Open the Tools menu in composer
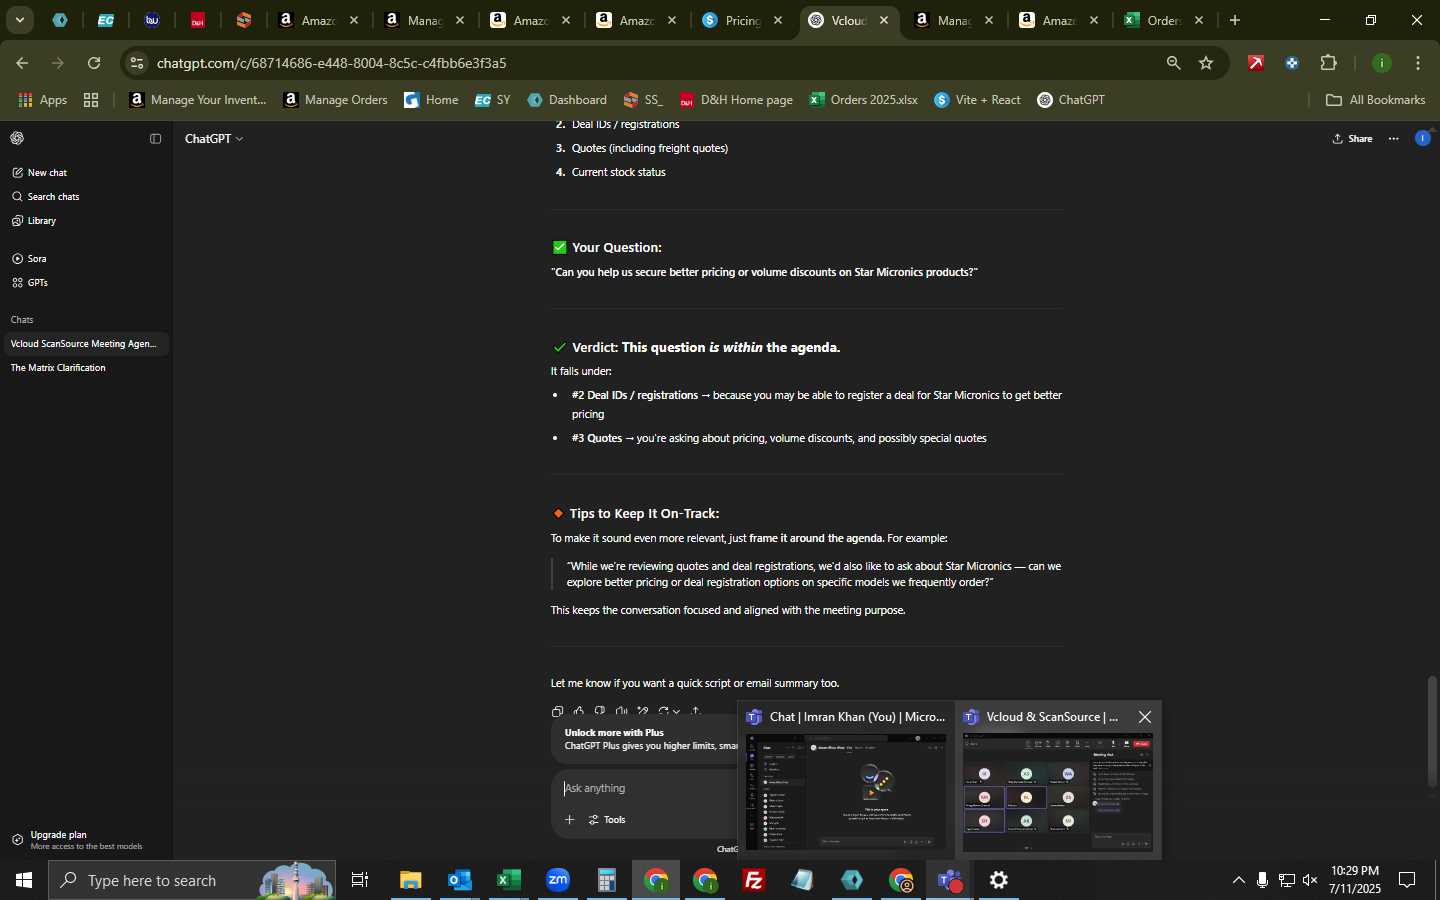This screenshot has height=900, width=1440. click(607, 820)
